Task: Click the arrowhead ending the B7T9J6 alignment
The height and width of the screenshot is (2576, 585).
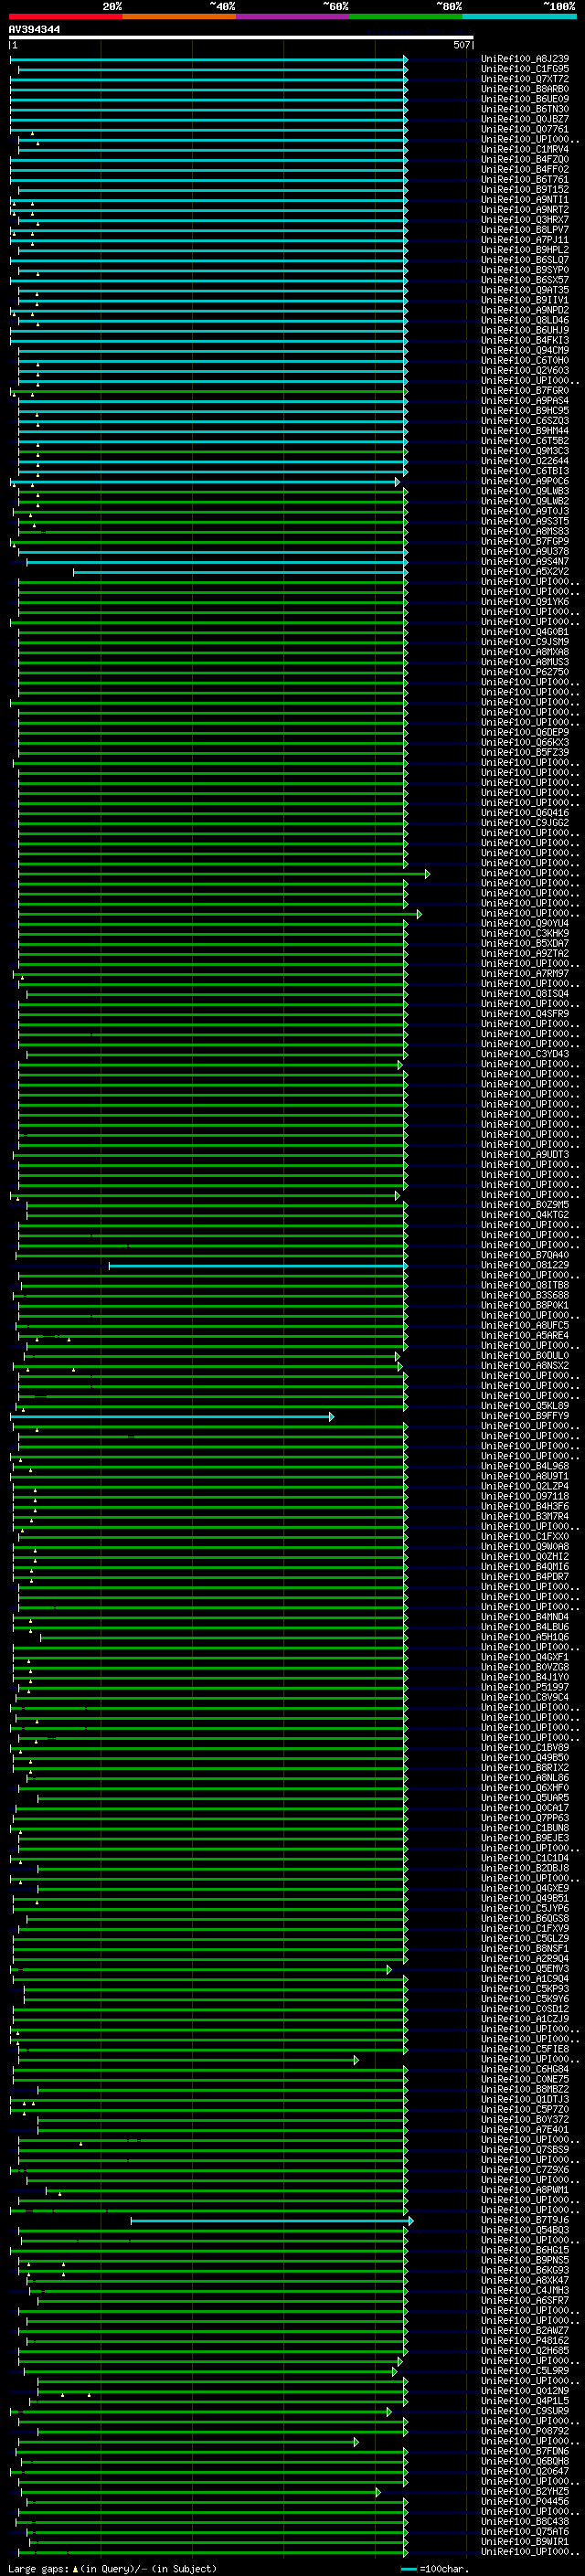Action: (410, 2220)
